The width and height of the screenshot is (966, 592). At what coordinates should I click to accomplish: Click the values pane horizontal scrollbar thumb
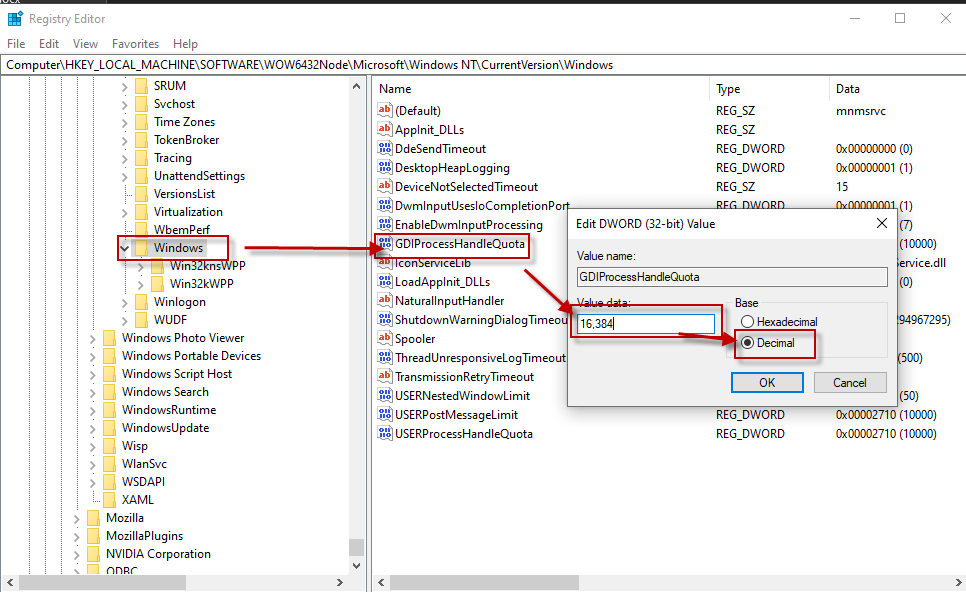484,582
